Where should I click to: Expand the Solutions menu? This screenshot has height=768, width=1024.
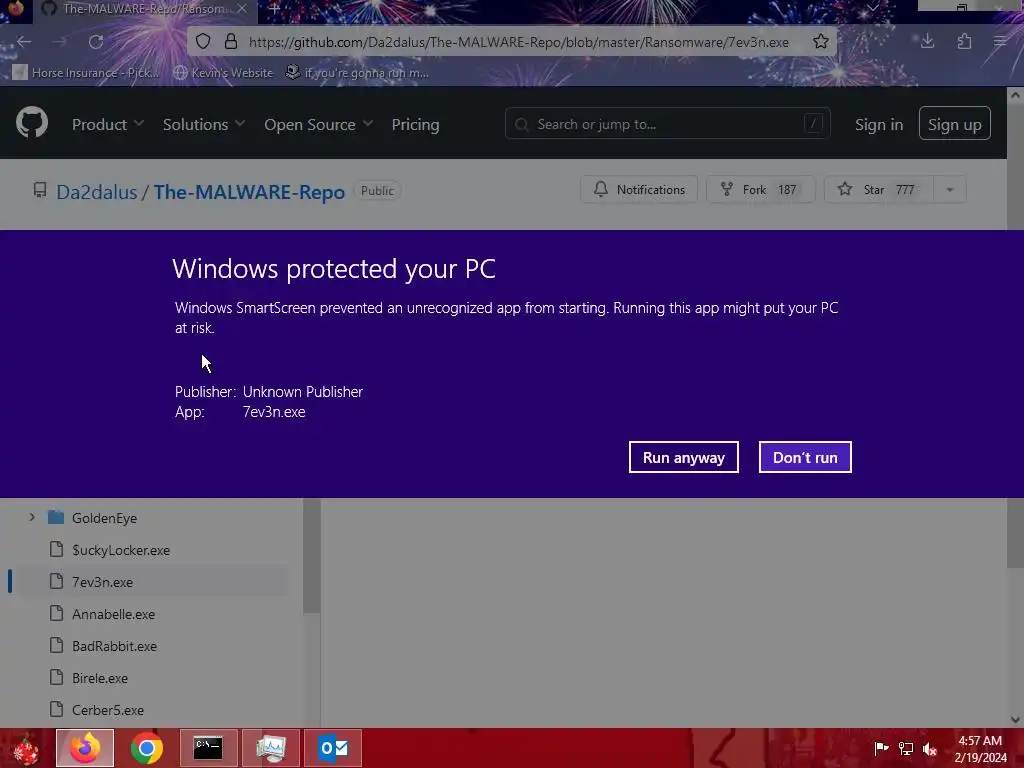[x=204, y=124]
